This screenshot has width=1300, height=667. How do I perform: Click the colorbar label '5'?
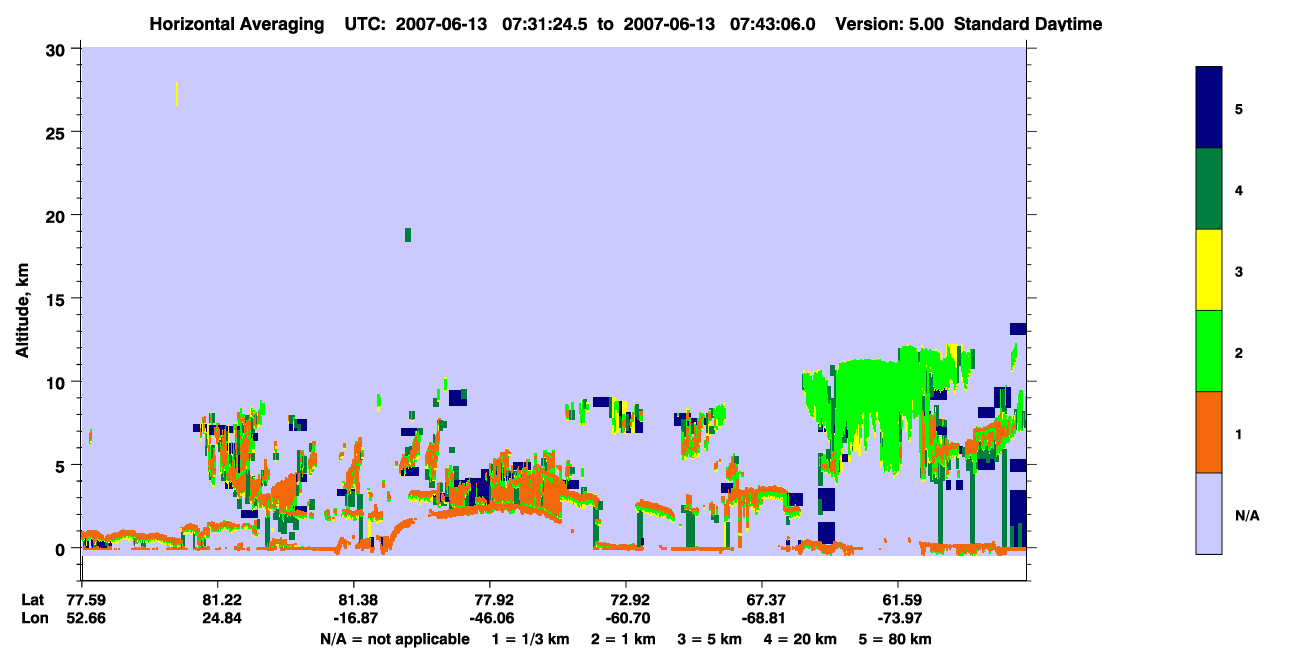pos(1238,108)
